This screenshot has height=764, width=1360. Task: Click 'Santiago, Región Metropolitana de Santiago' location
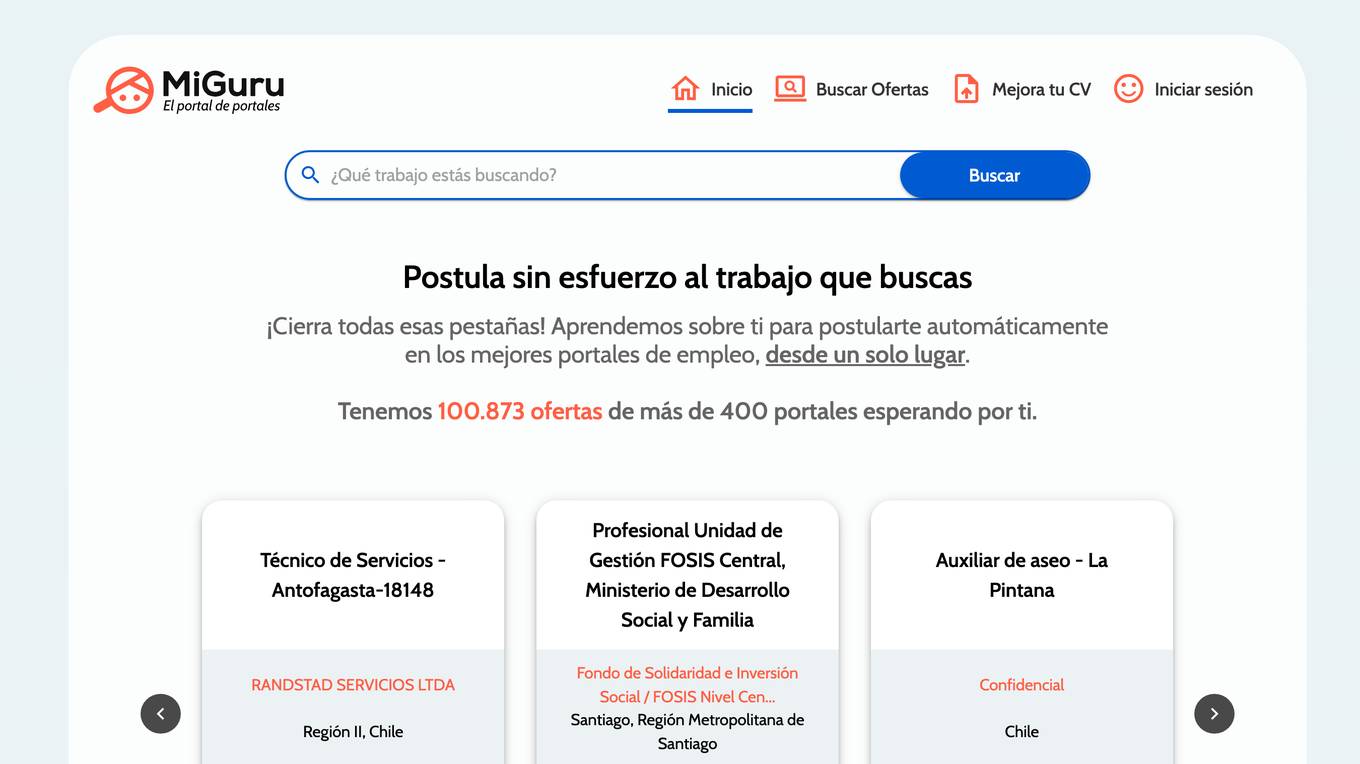pos(687,732)
